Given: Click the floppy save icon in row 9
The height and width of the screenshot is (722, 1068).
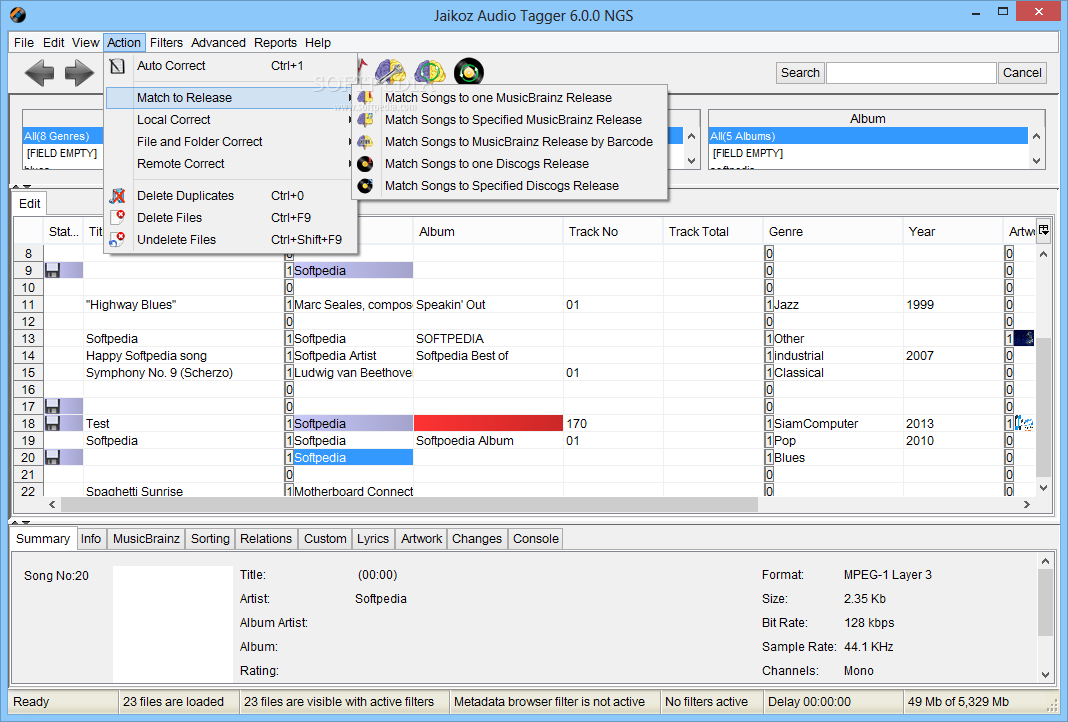Looking at the screenshot, I should [52, 270].
